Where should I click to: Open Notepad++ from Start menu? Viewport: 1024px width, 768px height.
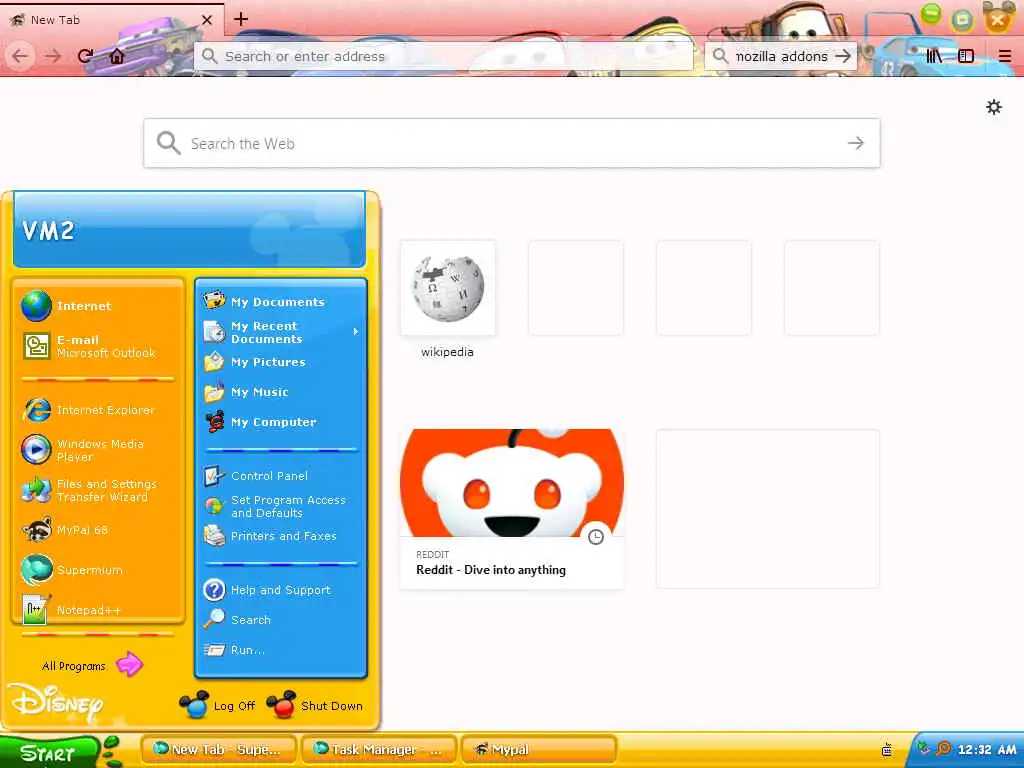point(98,610)
